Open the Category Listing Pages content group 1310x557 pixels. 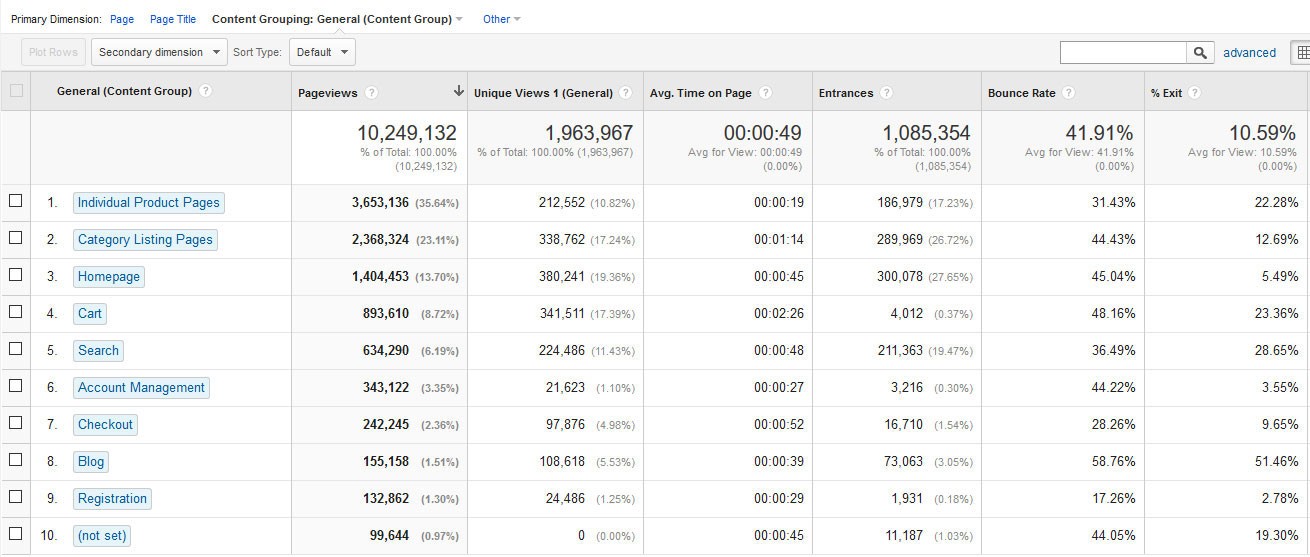pyautogui.click(x=145, y=240)
